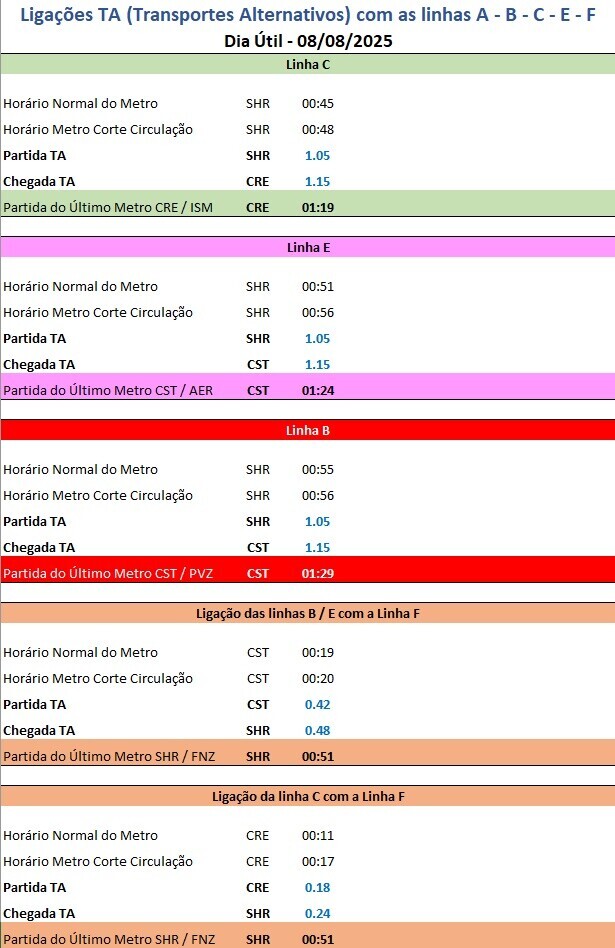This screenshot has width=615, height=948.
Task: Select the 0.24 Chegada TA value
Action: pos(317,913)
